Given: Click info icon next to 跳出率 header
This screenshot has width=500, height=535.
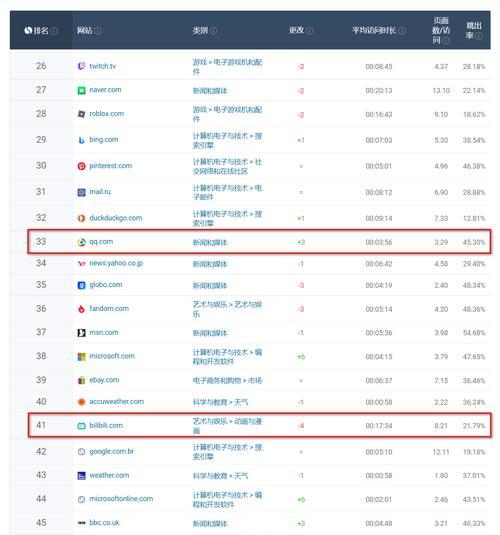Looking at the screenshot, I should (478, 36).
